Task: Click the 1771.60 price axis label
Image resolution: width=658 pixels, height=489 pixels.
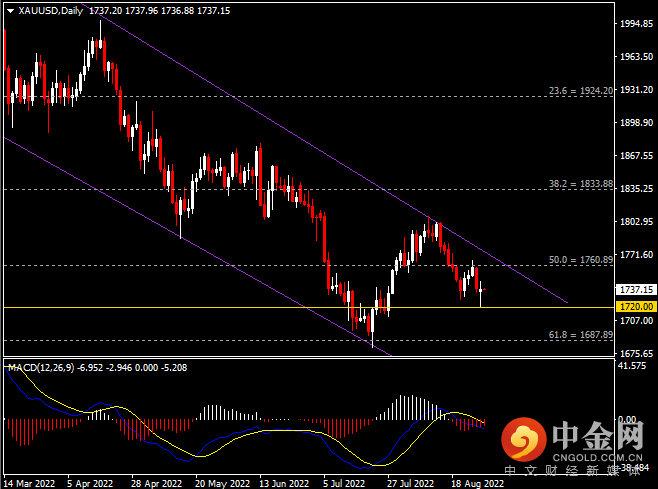Action: coord(637,255)
